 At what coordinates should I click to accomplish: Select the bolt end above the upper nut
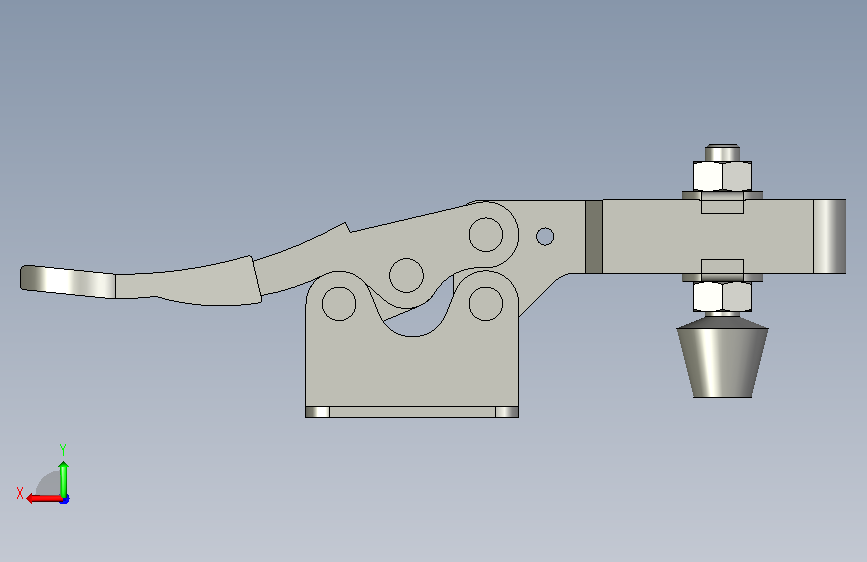[722, 153]
